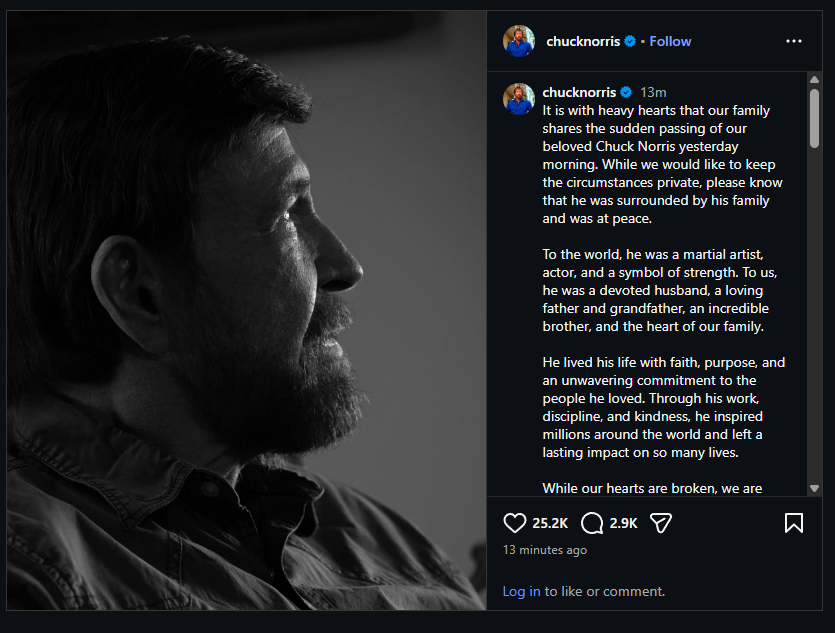Viewport: 835px width, 633px height.
Task: Click the profile avatar in the post header
Action: coord(519,41)
